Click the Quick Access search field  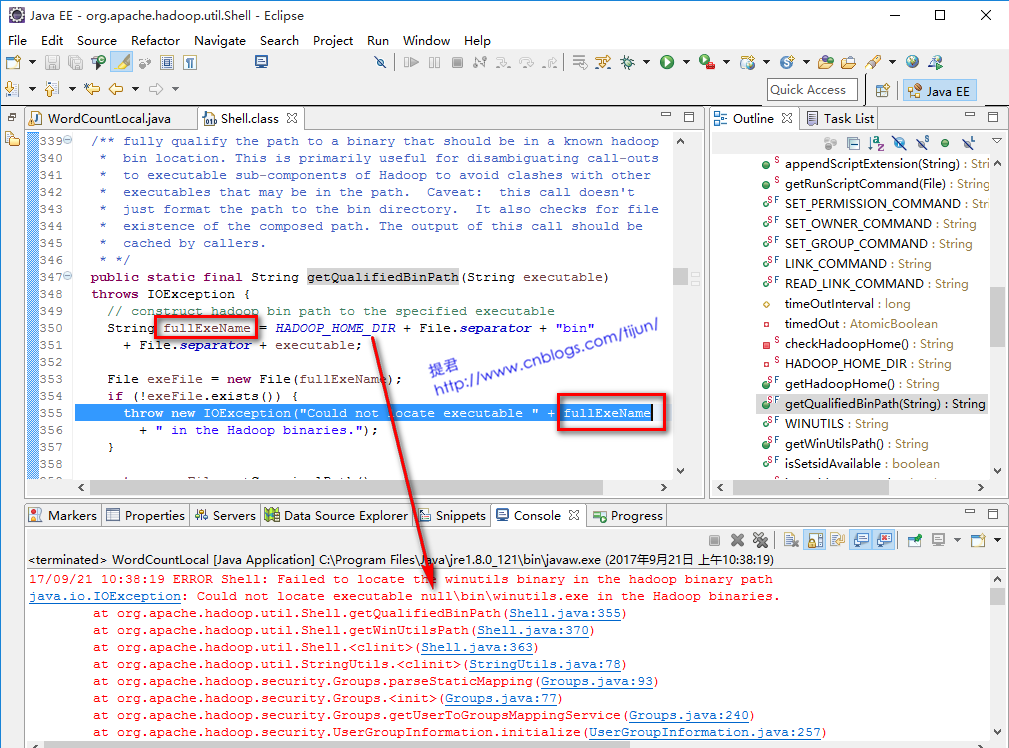812,90
